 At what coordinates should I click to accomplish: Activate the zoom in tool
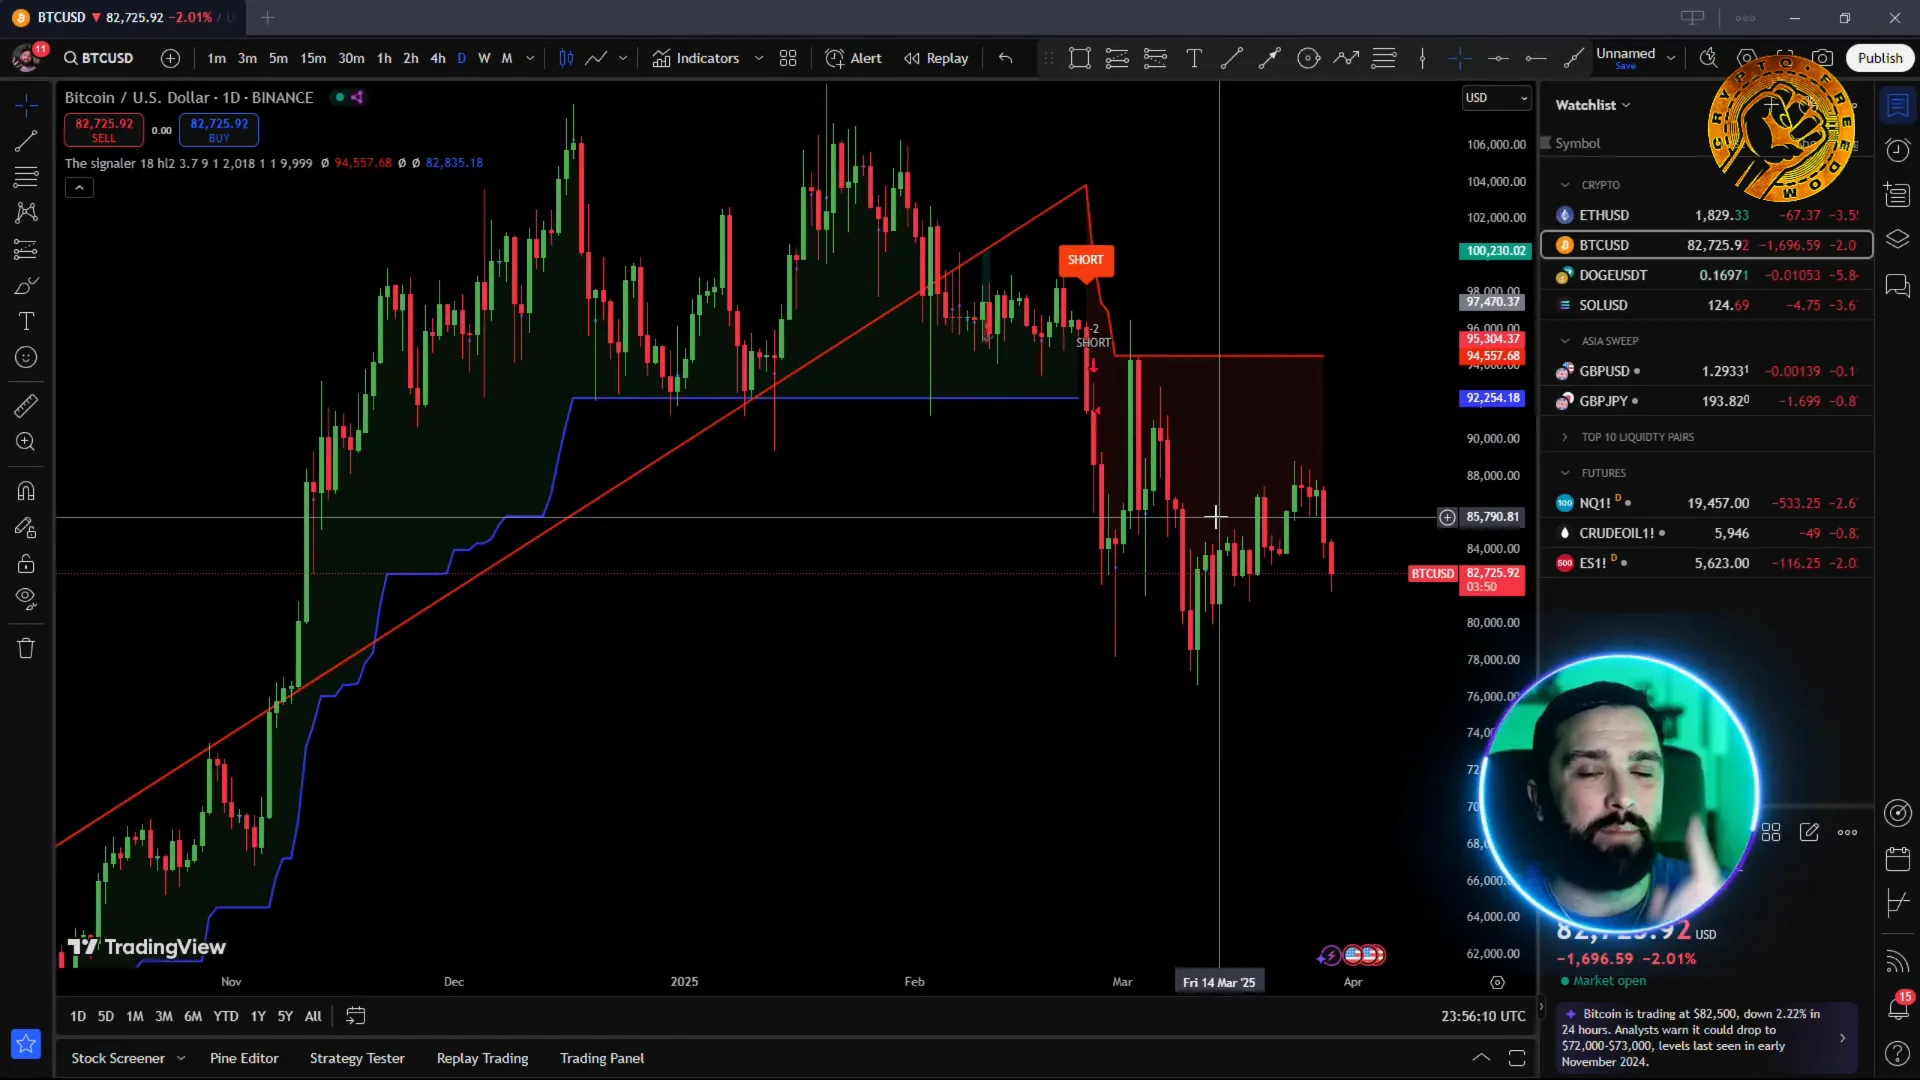point(26,442)
